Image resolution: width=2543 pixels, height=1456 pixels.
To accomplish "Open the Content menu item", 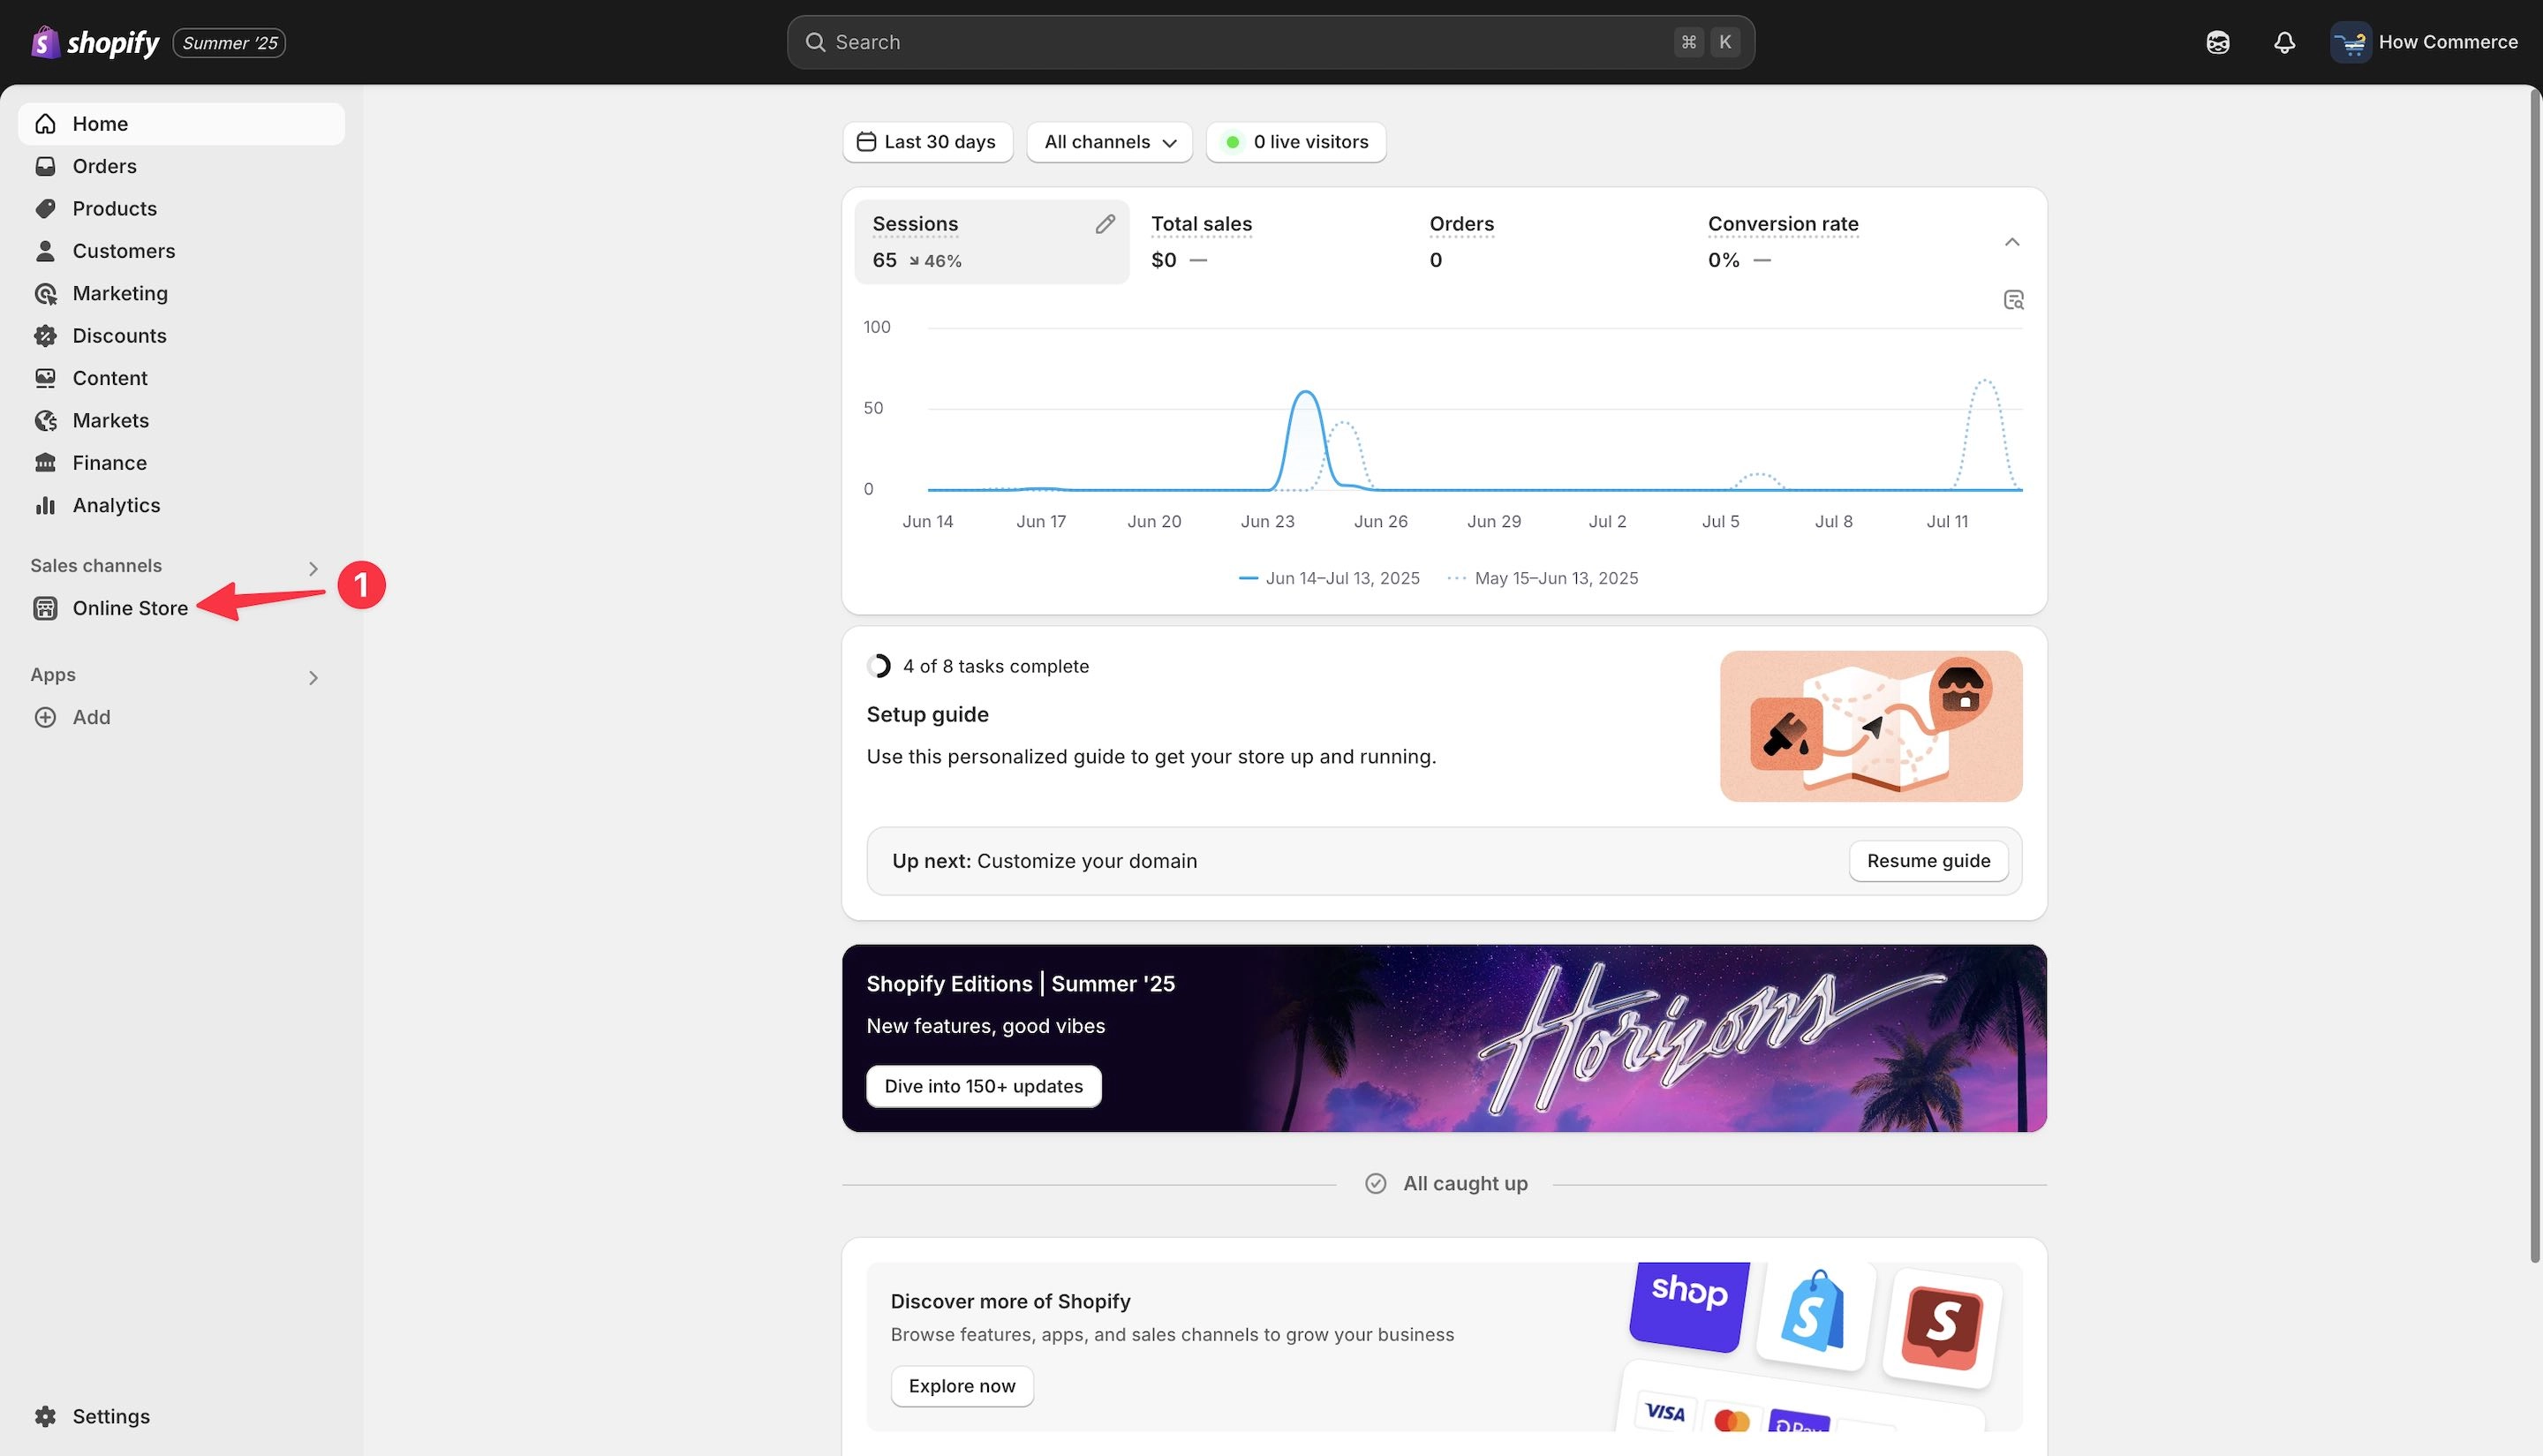I will pyautogui.click(x=181, y=378).
